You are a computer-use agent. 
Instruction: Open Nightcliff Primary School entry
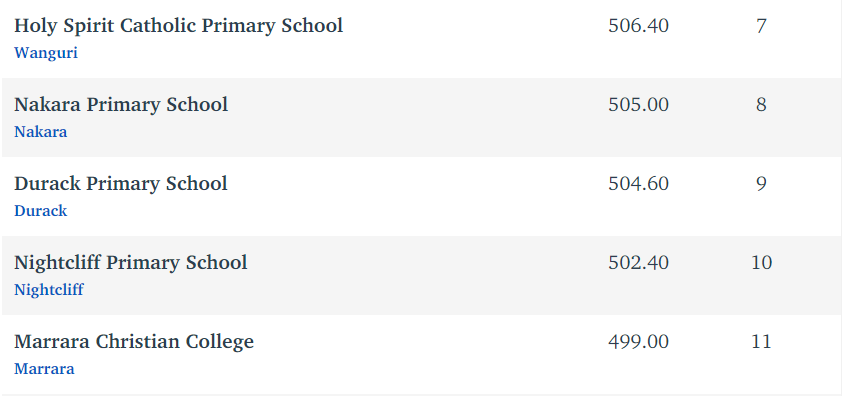(130, 263)
